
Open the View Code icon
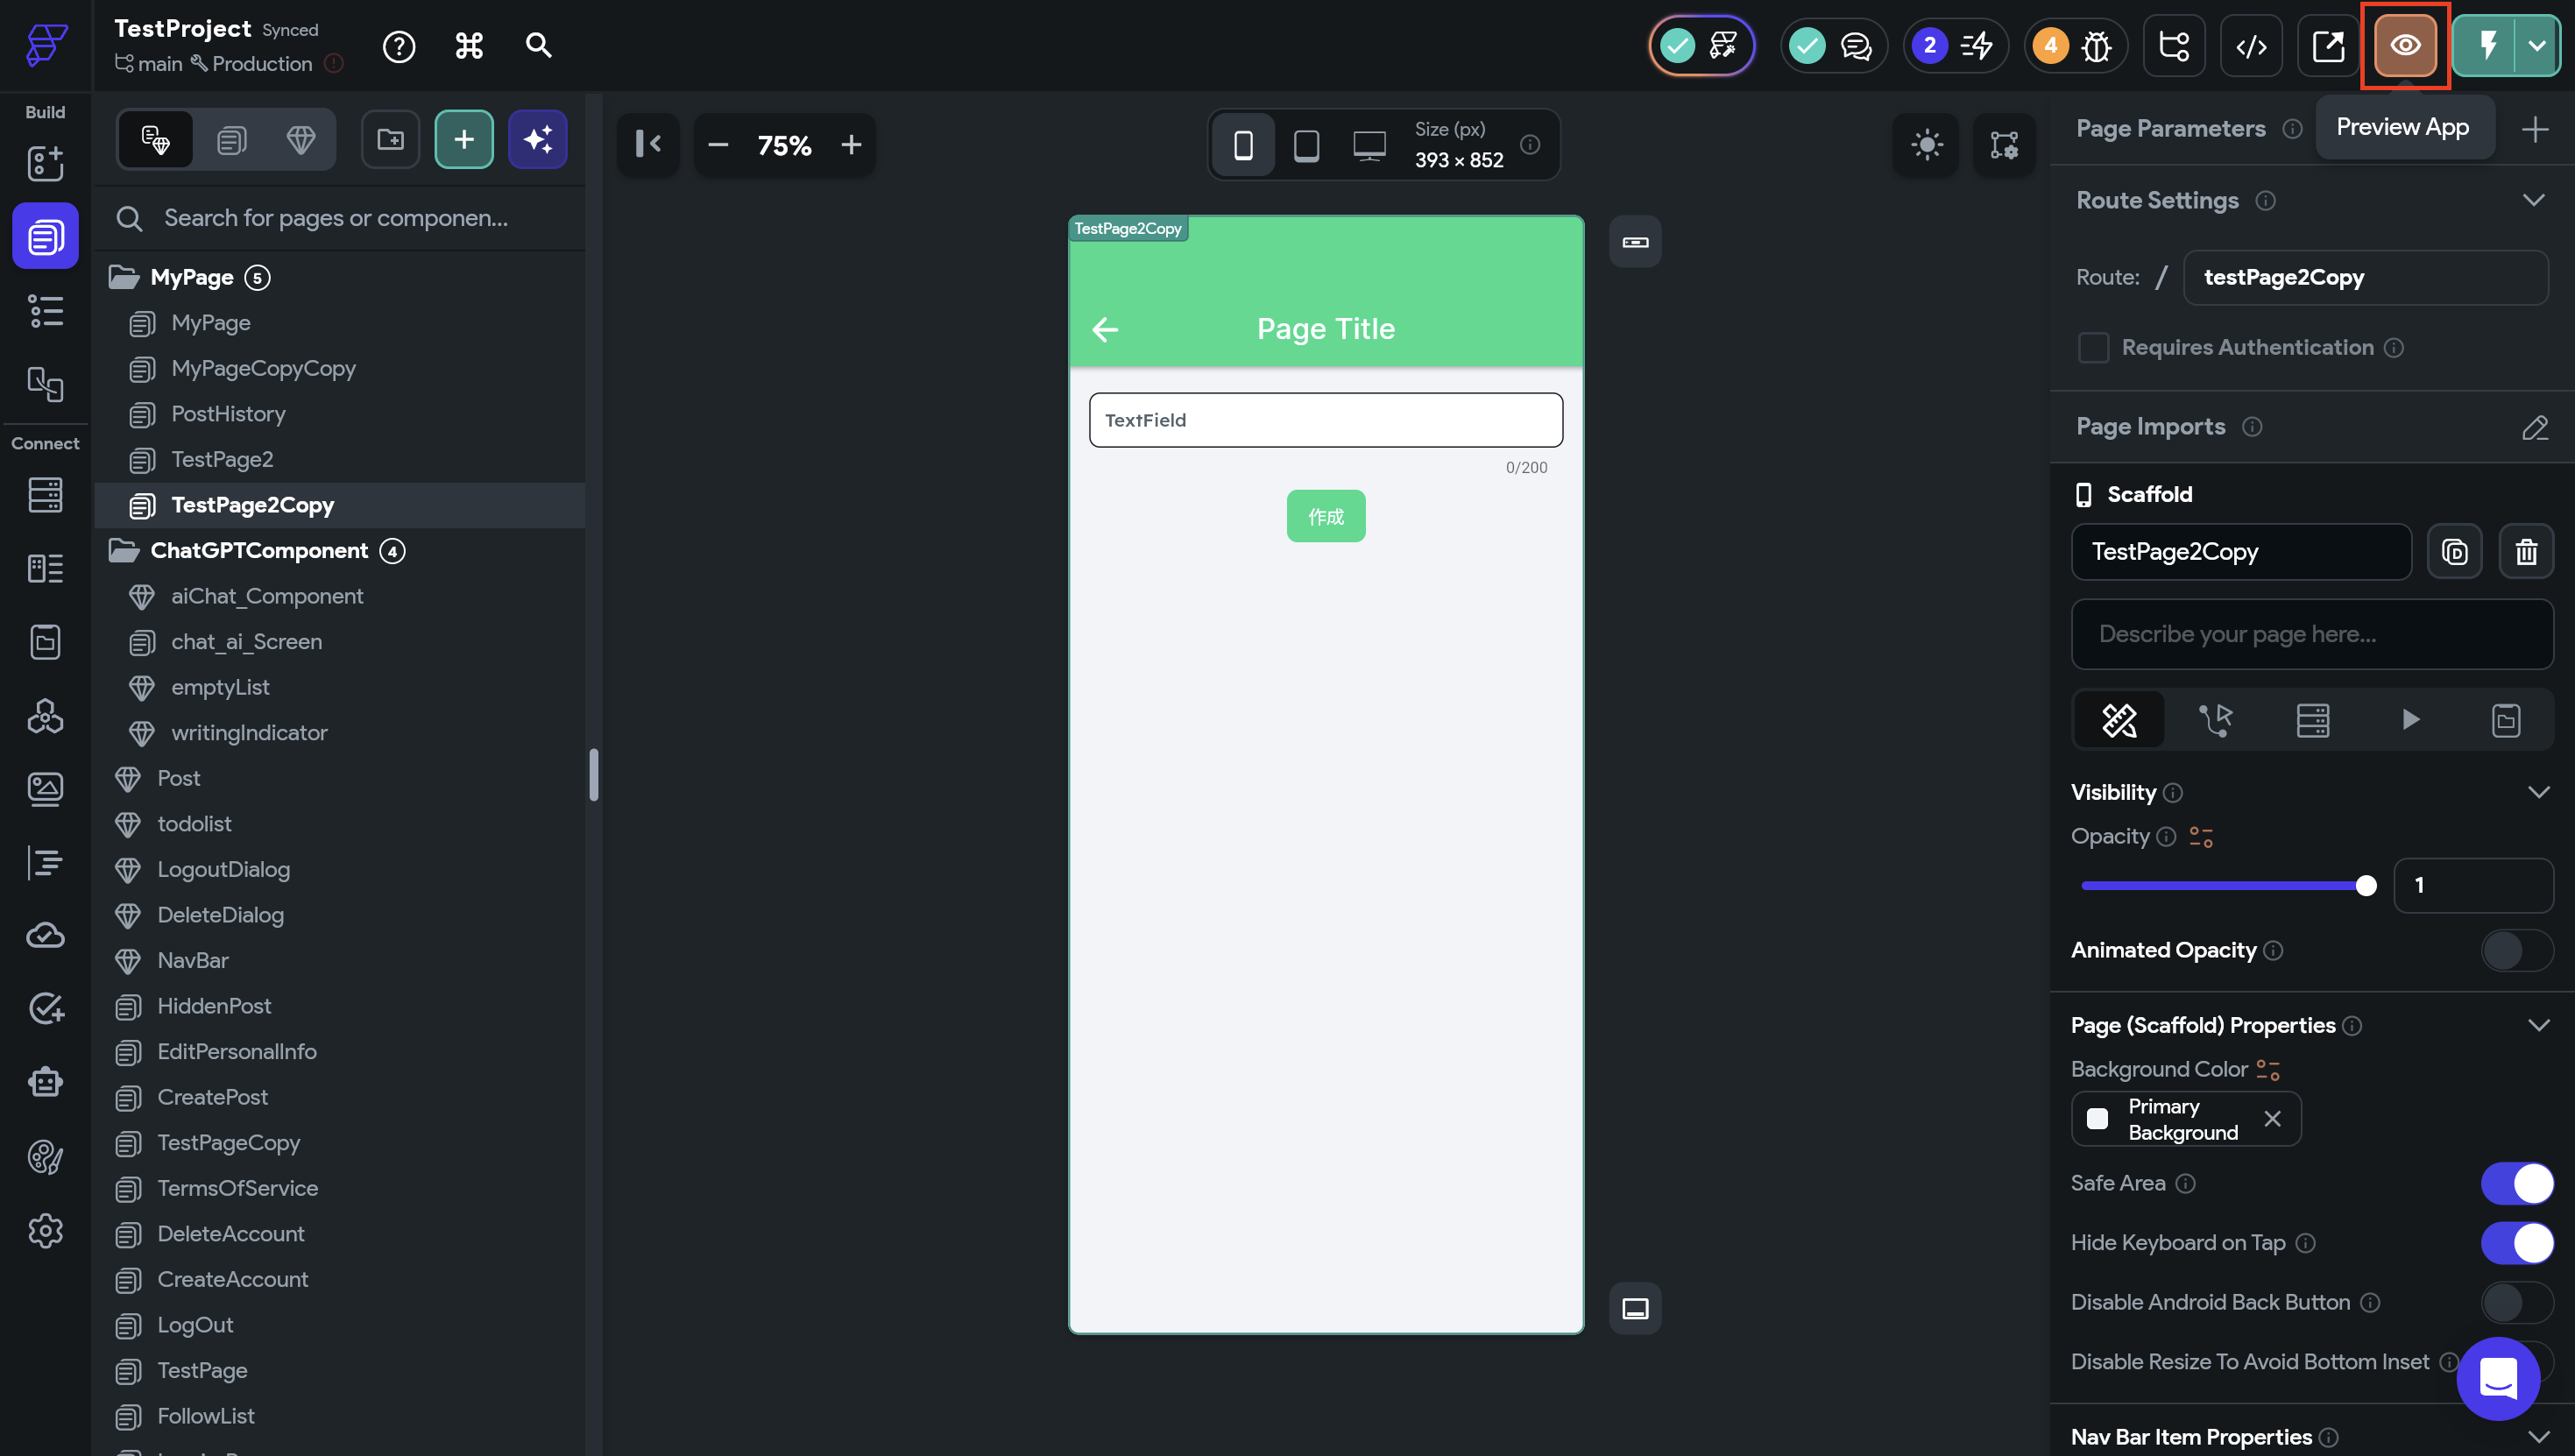(x=2250, y=46)
